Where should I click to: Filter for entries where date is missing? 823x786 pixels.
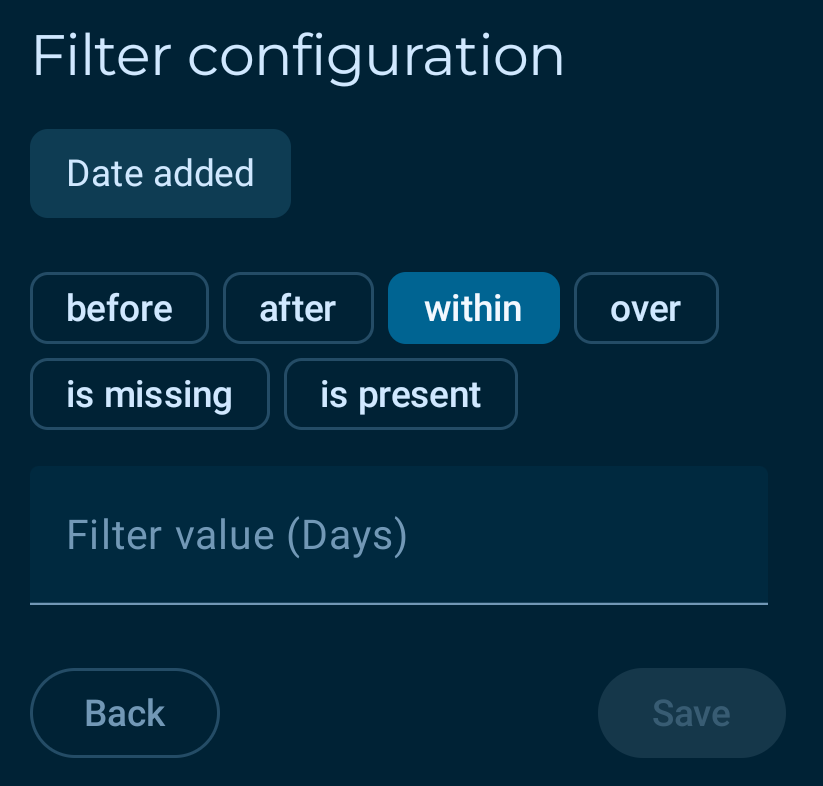point(150,394)
